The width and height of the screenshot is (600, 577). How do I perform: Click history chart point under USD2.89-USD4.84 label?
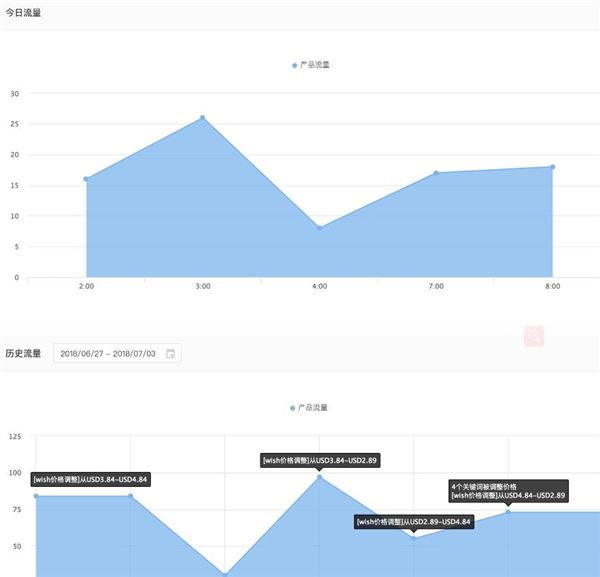[414, 538]
